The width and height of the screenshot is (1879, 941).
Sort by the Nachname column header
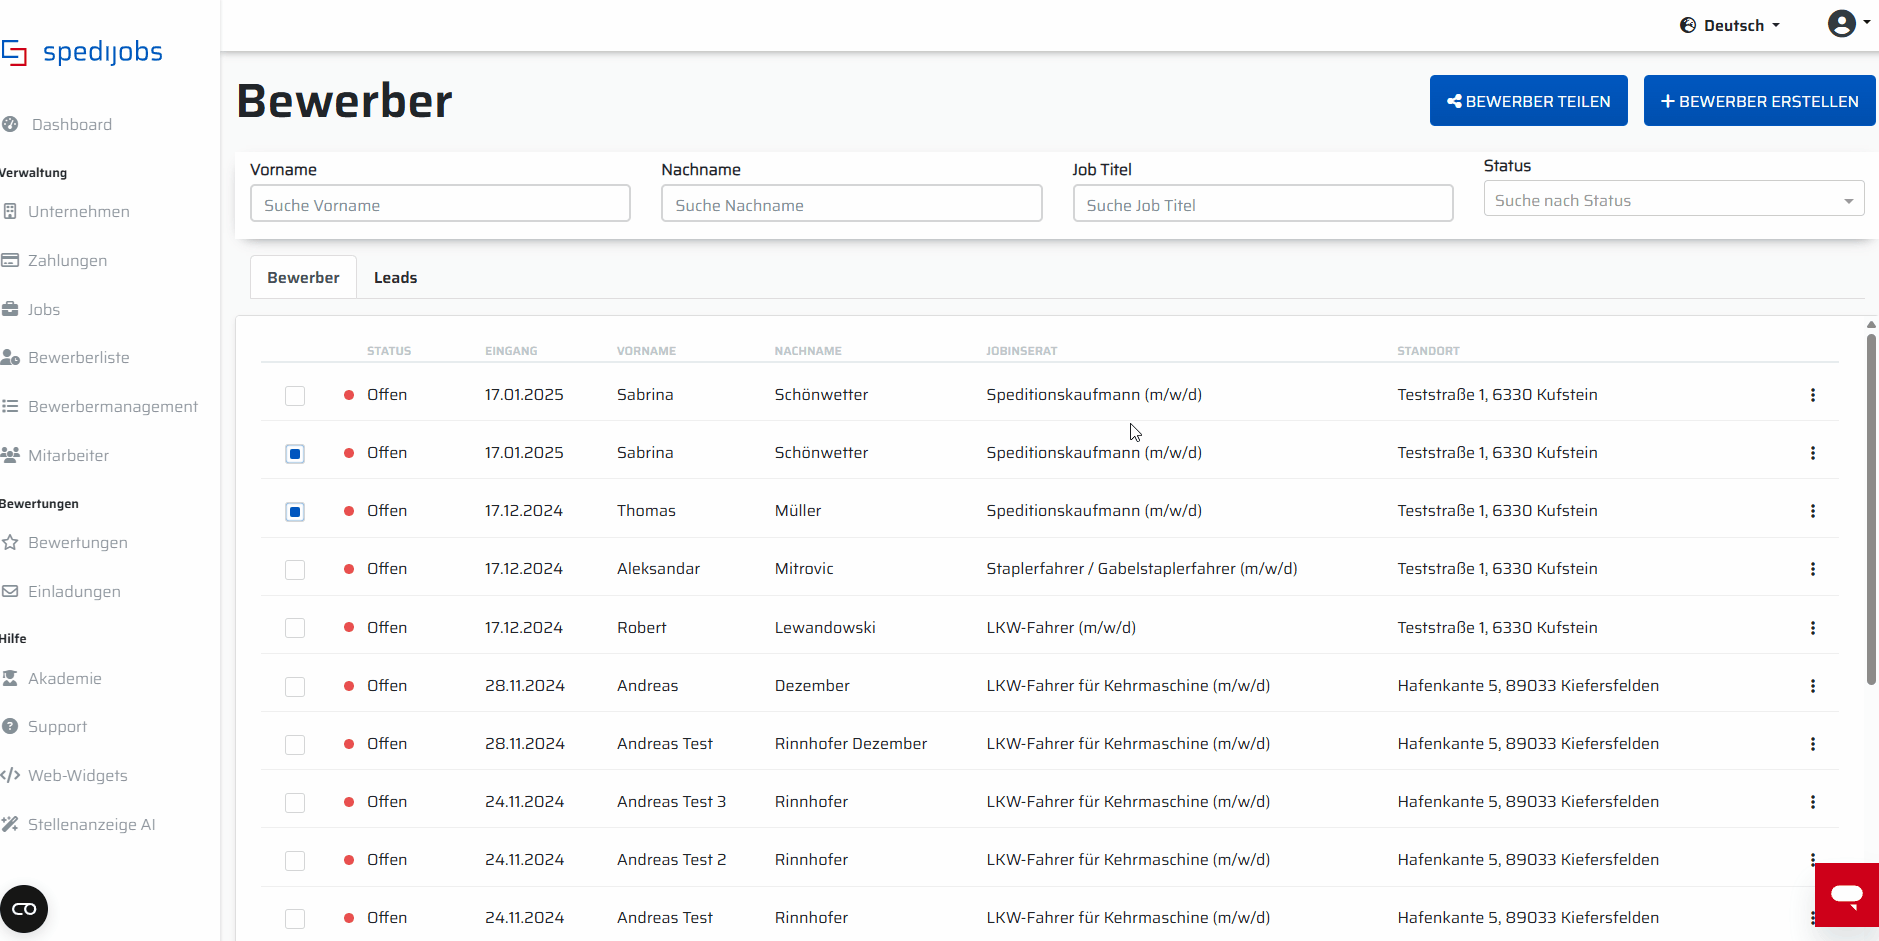coord(808,351)
